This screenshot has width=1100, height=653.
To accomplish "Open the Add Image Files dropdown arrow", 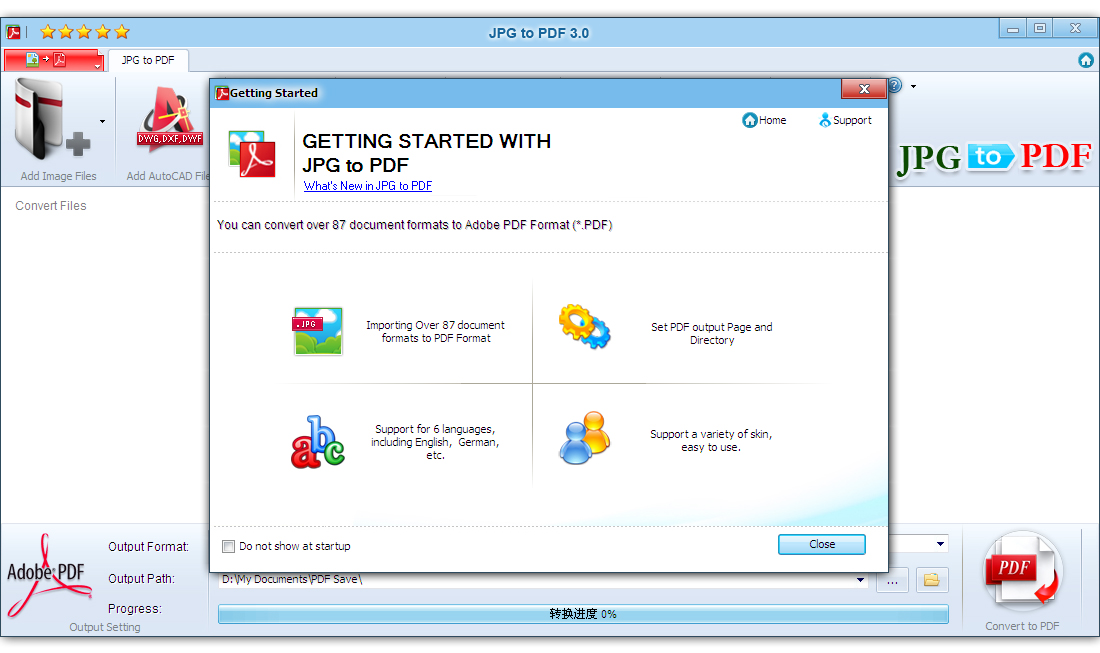I will coord(102,121).
